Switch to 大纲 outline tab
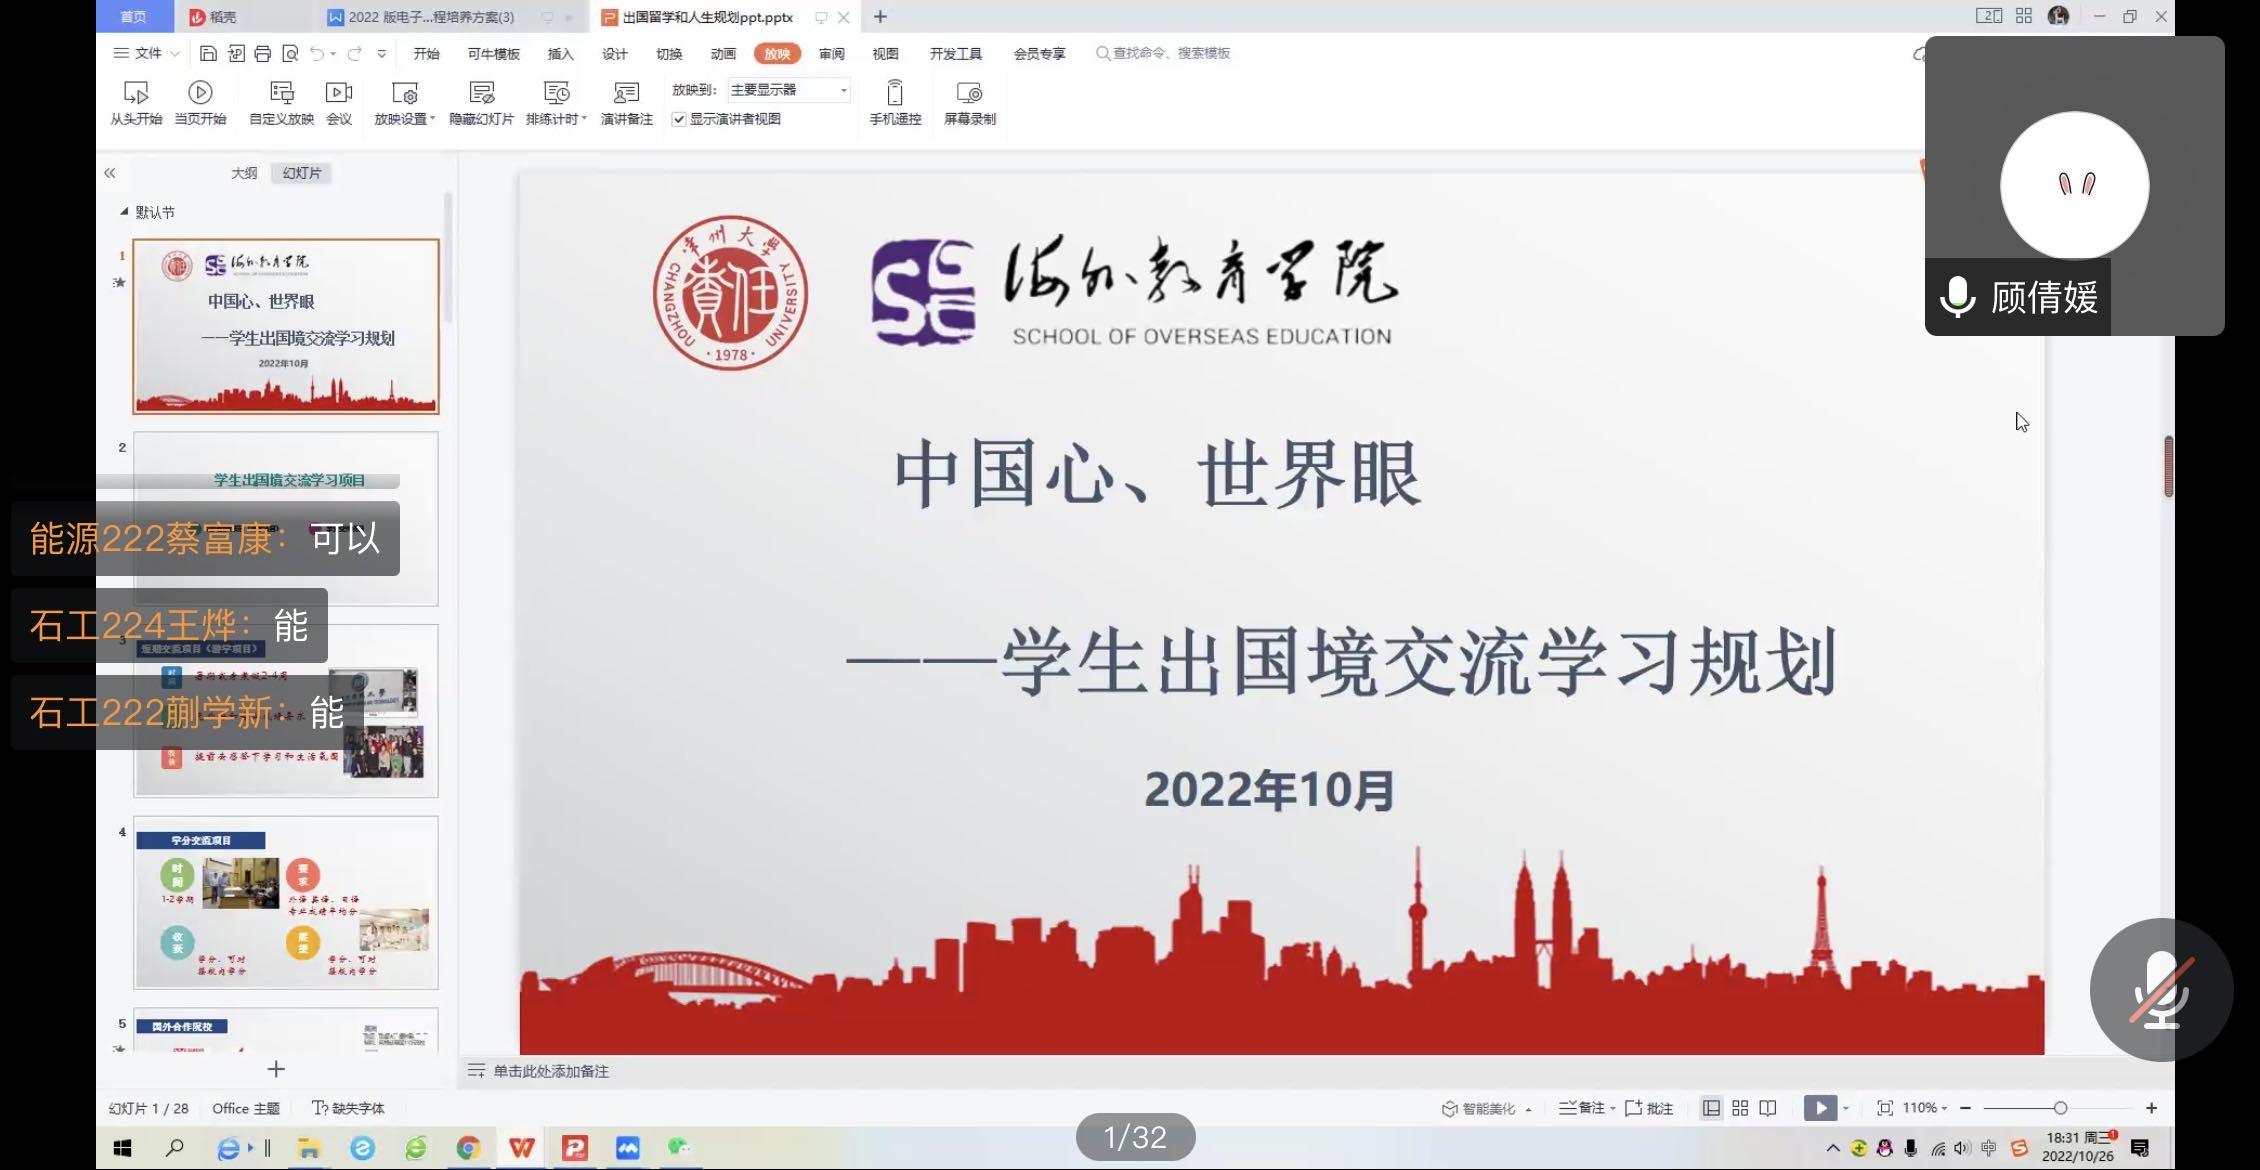The width and height of the screenshot is (2260, 1170). (244, 173)
